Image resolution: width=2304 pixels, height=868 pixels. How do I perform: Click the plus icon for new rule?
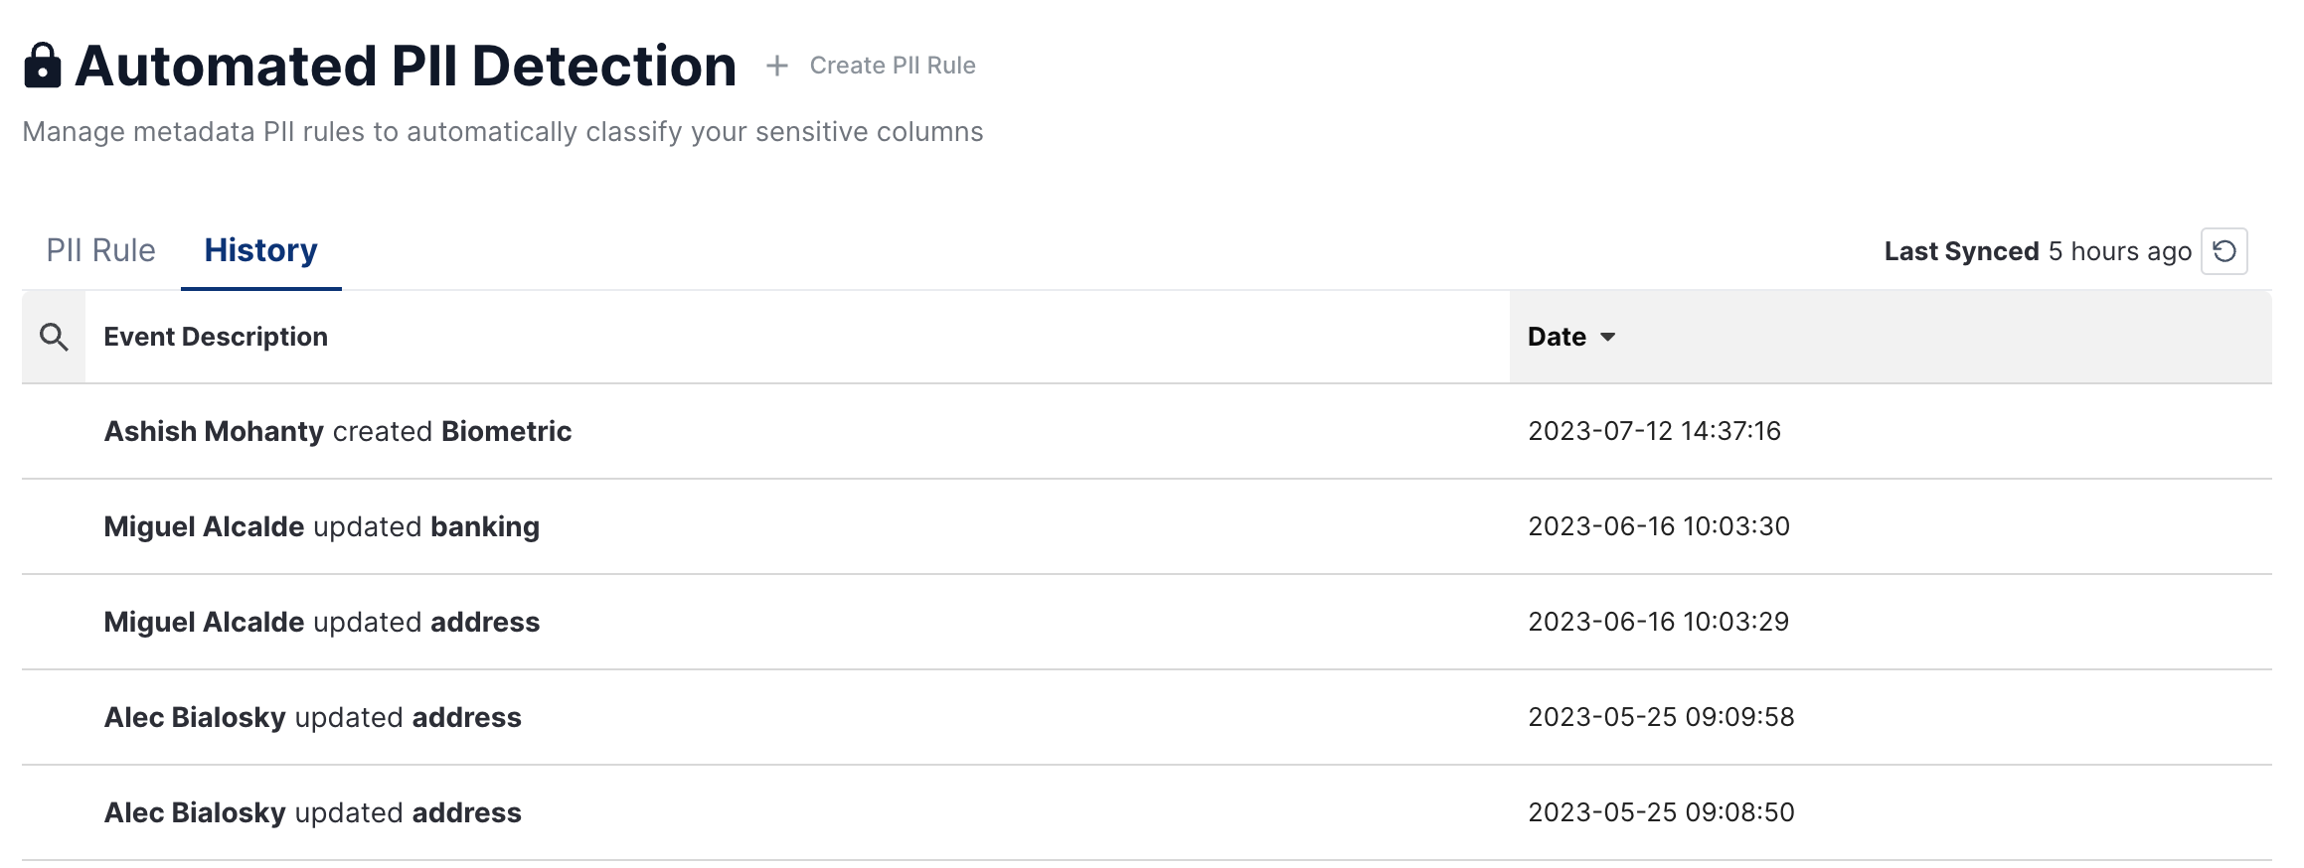pos(777,66)
